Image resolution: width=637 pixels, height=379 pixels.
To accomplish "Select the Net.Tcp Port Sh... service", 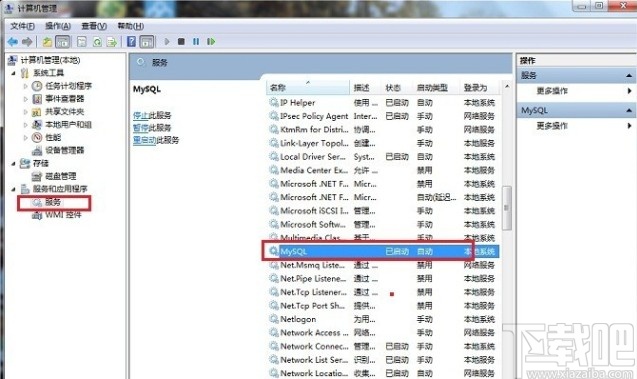I will pyautogui.click(x=383, y=306).
